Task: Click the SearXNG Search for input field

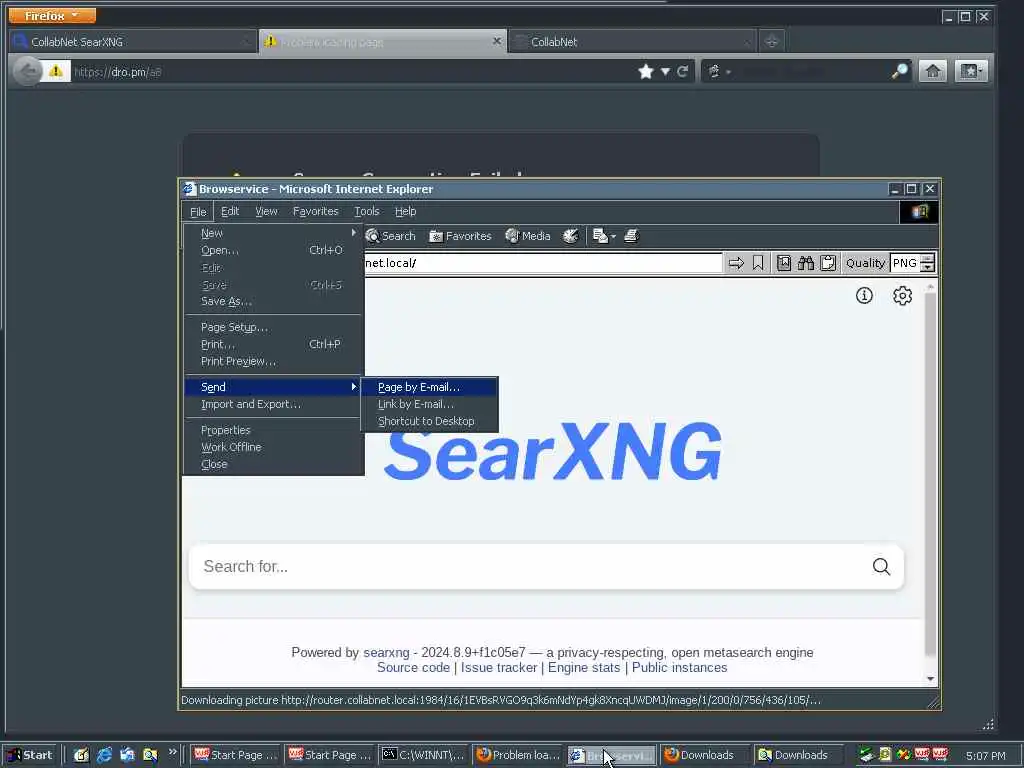Action: click(x=532, y=566)
